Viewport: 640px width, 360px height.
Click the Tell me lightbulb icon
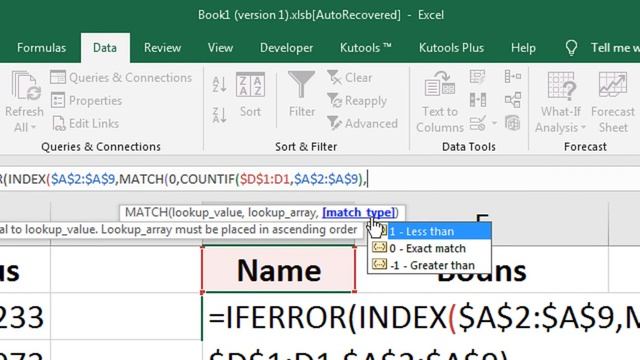click(x=571, y=48)
